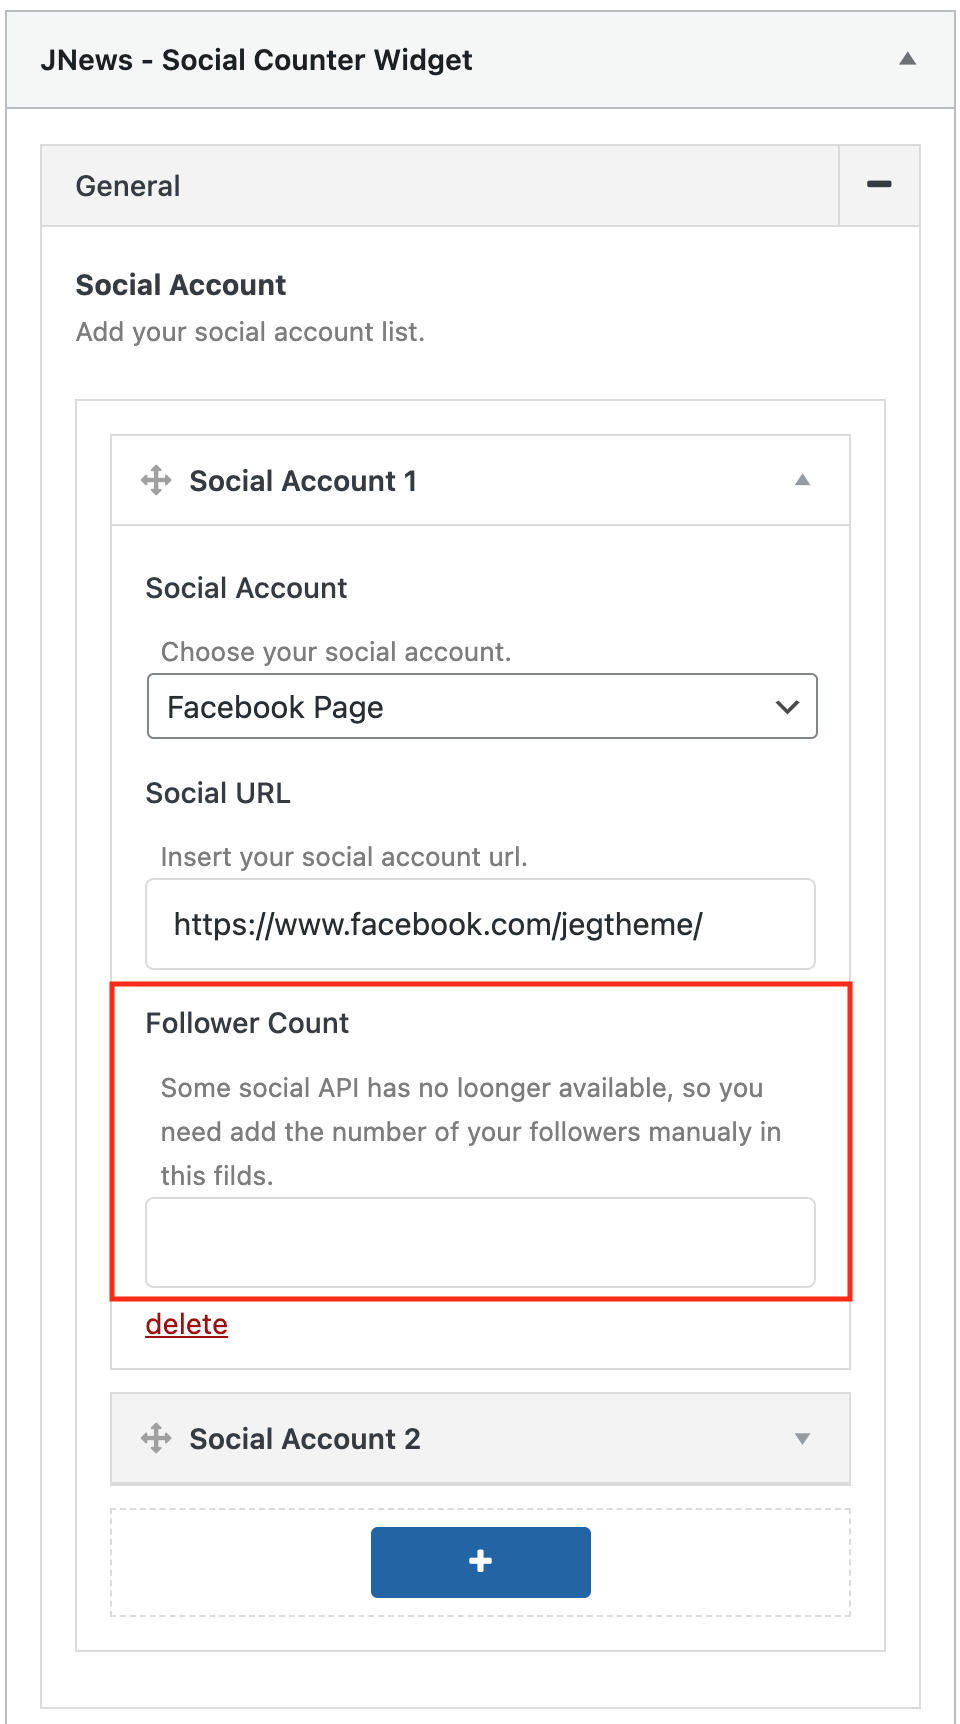Click the General section header label
This screenshot has height=1724, width=960.
point(128,186)
